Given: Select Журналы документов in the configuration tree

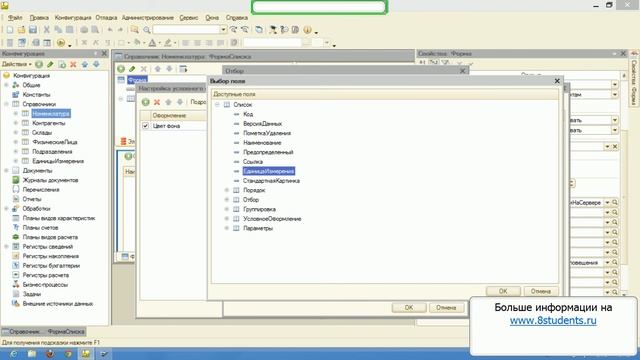Looking at the screenshot, I should pyautogui.click(x=50, y=180).
